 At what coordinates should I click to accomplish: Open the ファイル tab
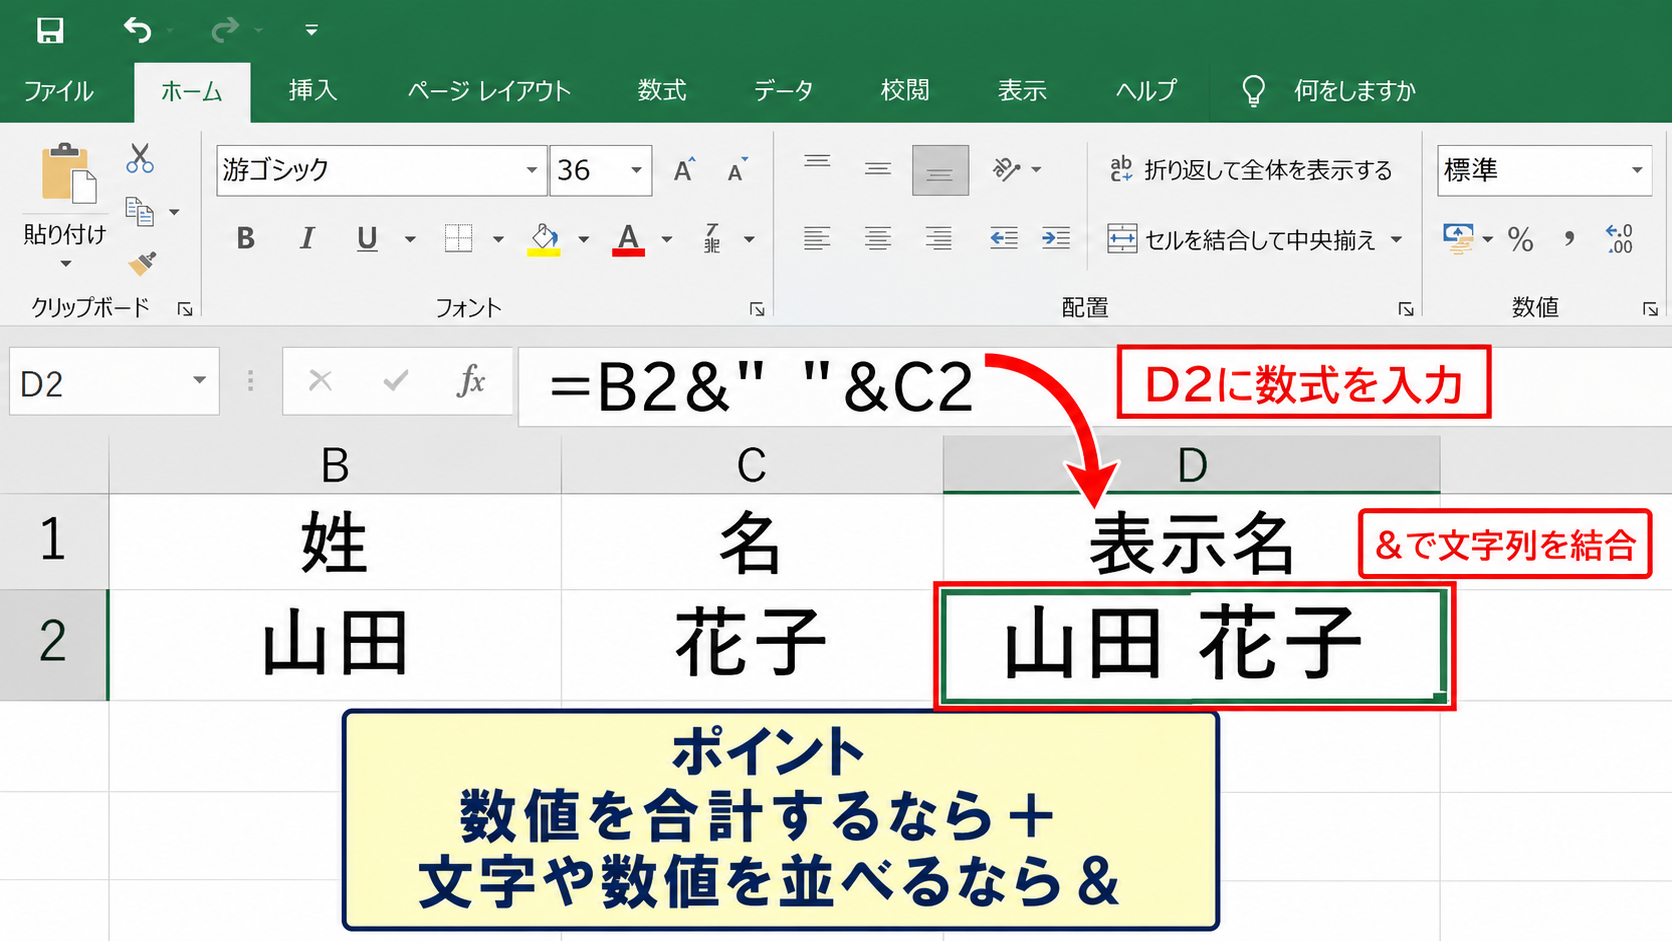coord(58,91)
